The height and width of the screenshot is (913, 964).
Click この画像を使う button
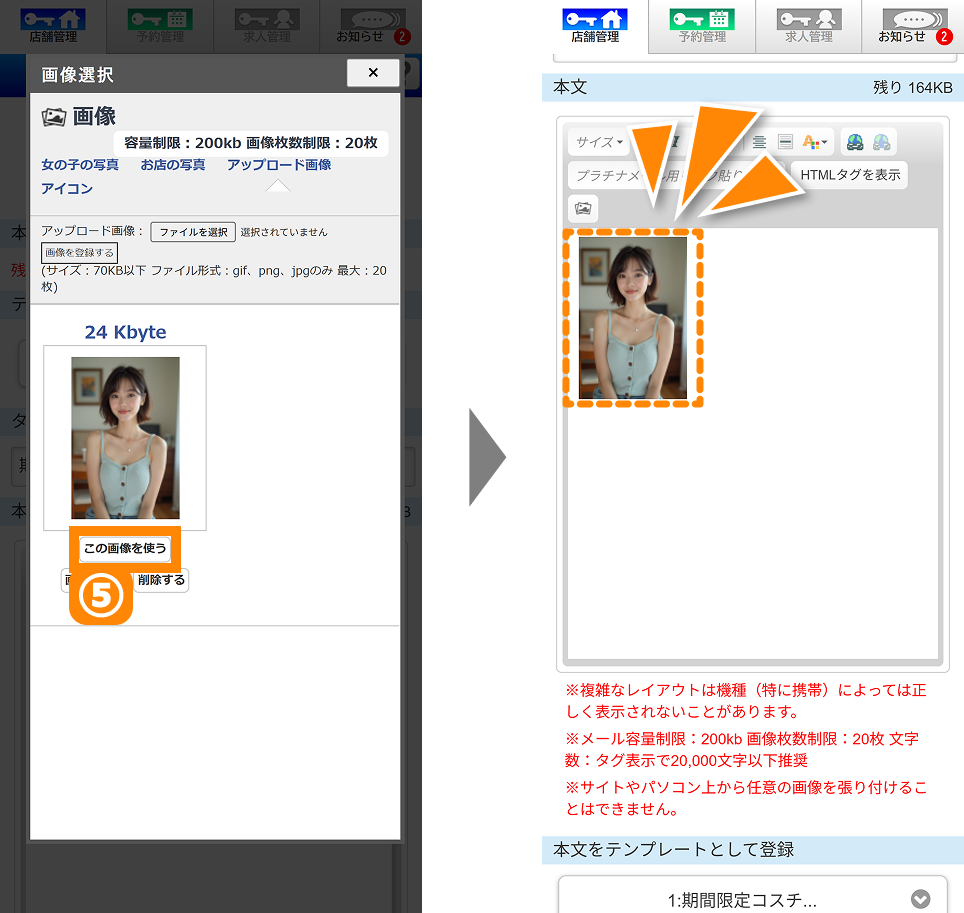pyautogui.click(x=125, y=548)
